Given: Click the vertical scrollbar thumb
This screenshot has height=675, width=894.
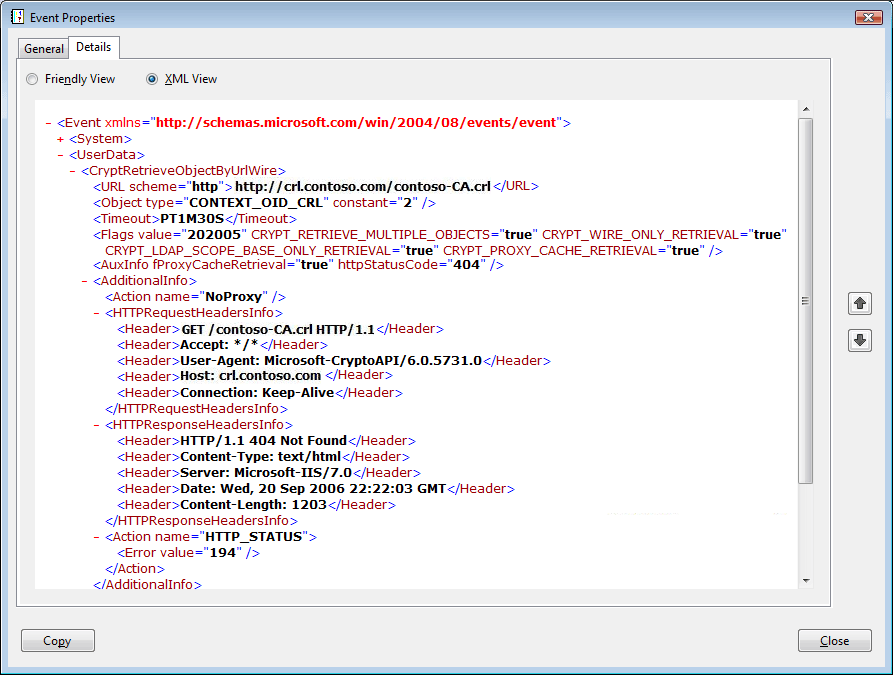Looking at the screenshot, I should tap(806, 300).
